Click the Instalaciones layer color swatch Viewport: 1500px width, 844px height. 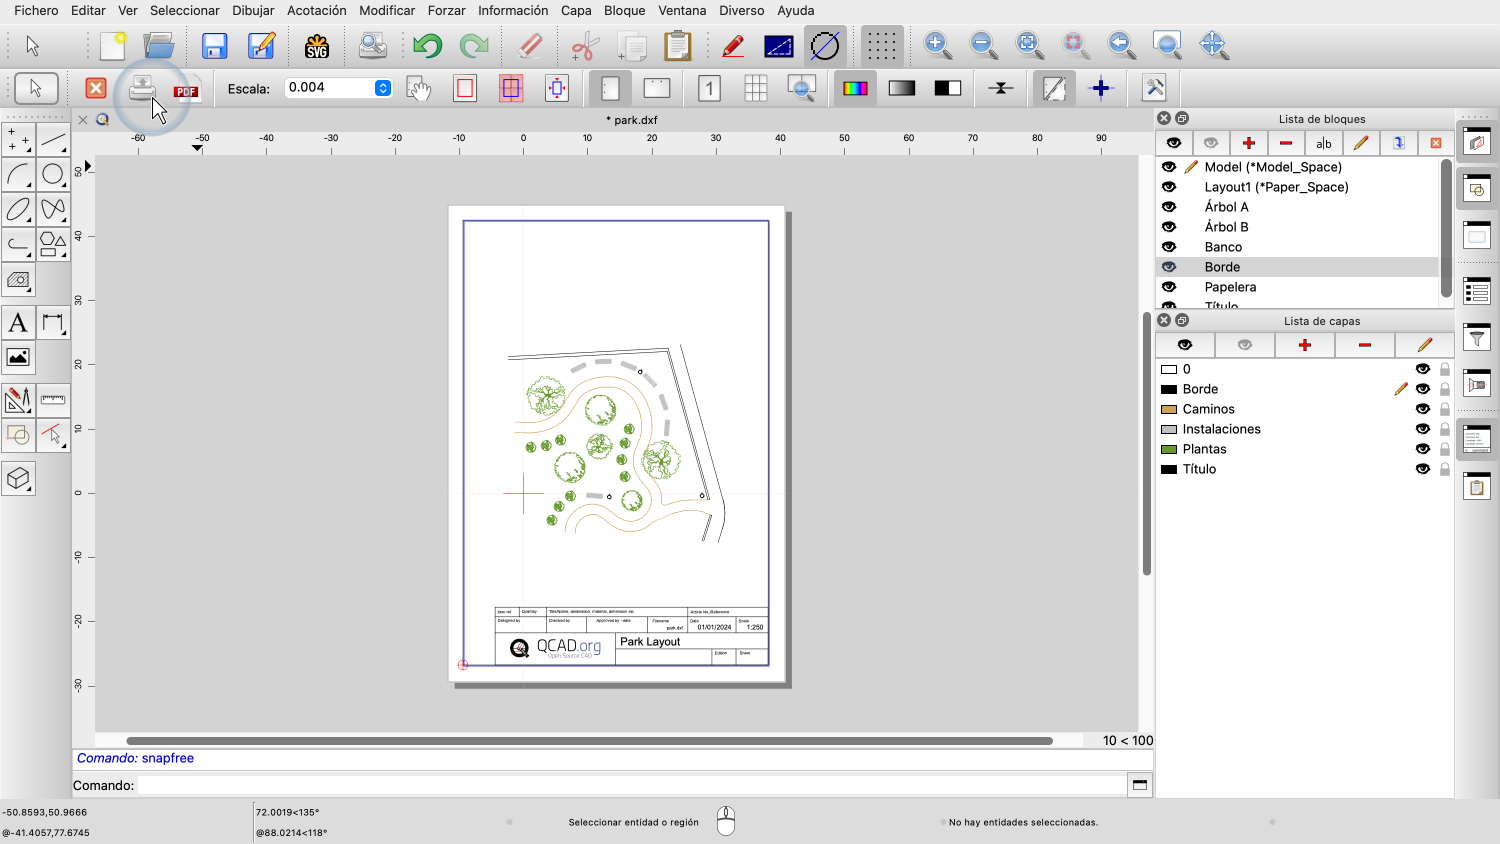click(x=1168, y=429)
